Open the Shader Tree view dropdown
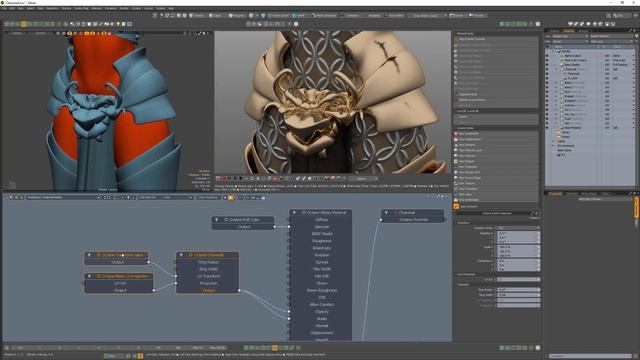 click(569, 36)
